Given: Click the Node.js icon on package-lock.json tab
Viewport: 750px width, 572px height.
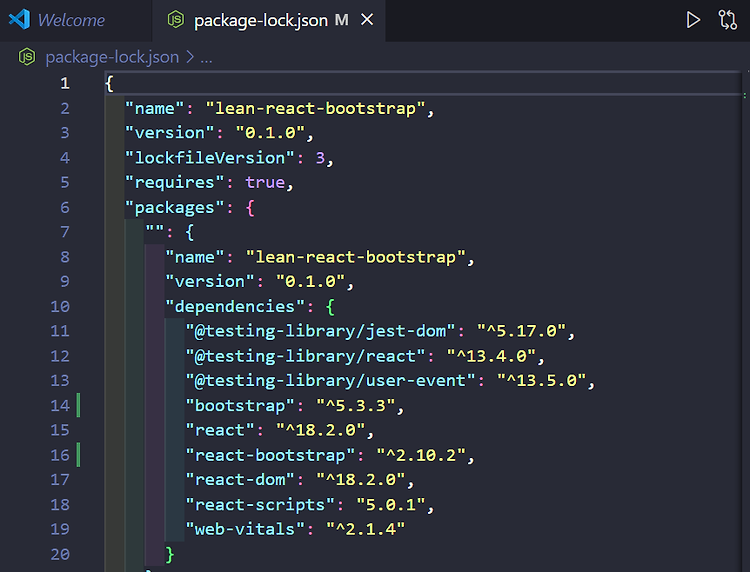Looking at the screenshot, I should (x=176, y=20).
